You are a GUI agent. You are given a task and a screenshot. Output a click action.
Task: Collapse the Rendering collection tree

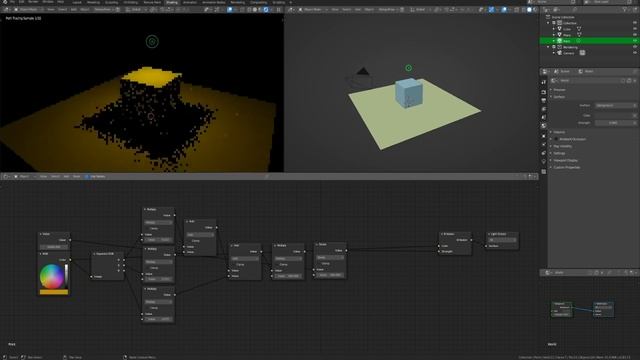click(x=548, y=47)
